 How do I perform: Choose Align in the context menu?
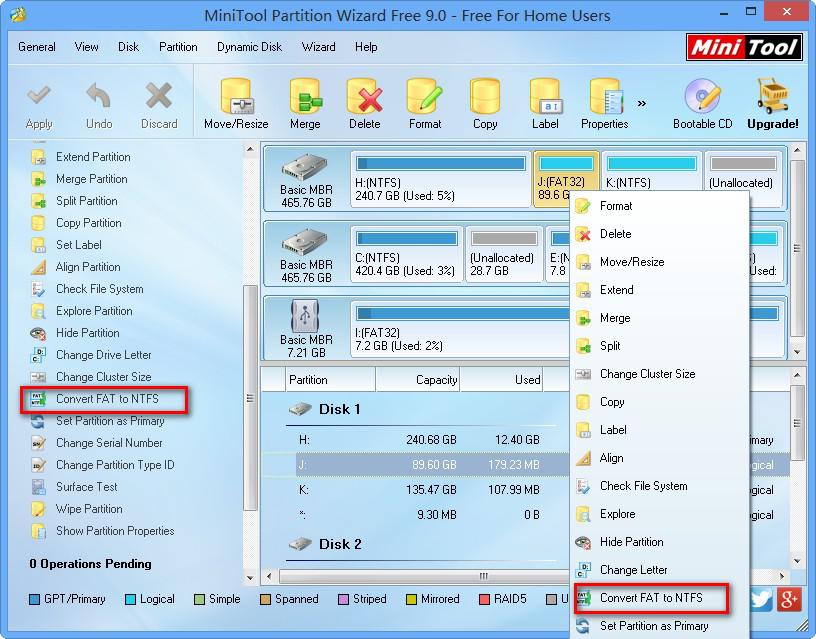(x=659, y=458)
